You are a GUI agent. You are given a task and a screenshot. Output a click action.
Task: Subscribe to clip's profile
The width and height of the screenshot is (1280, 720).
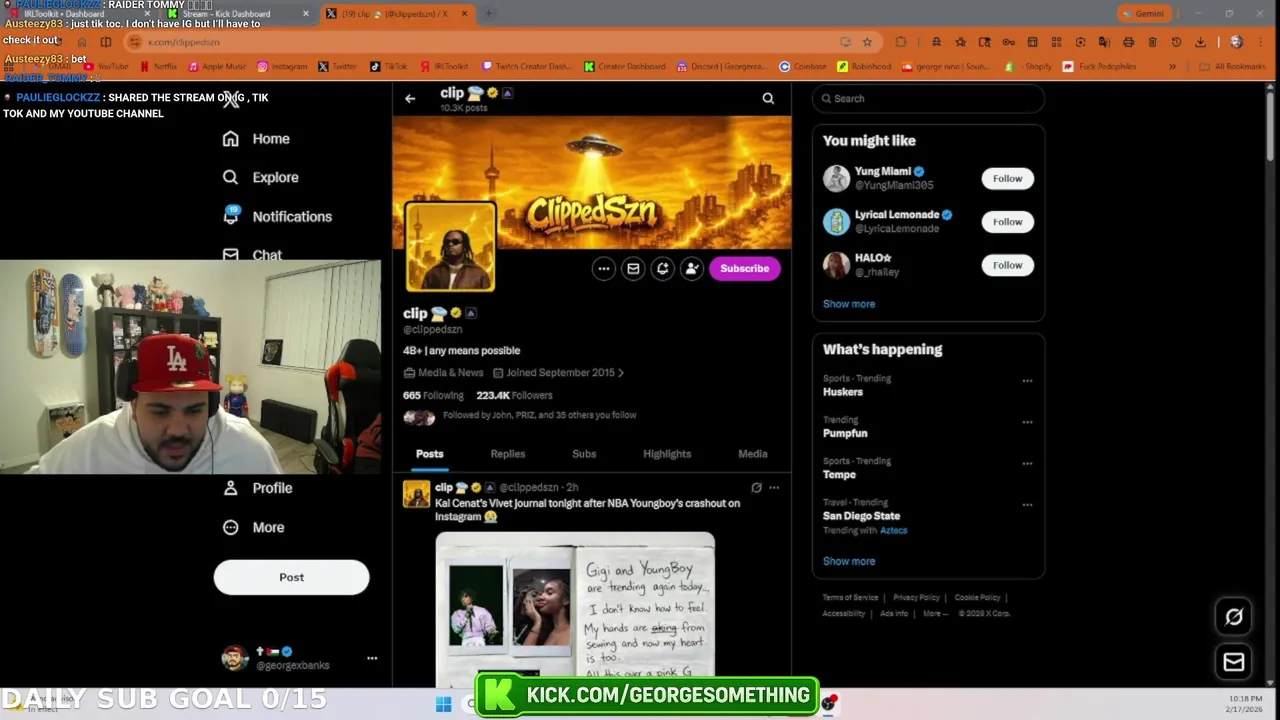[745, 268]
